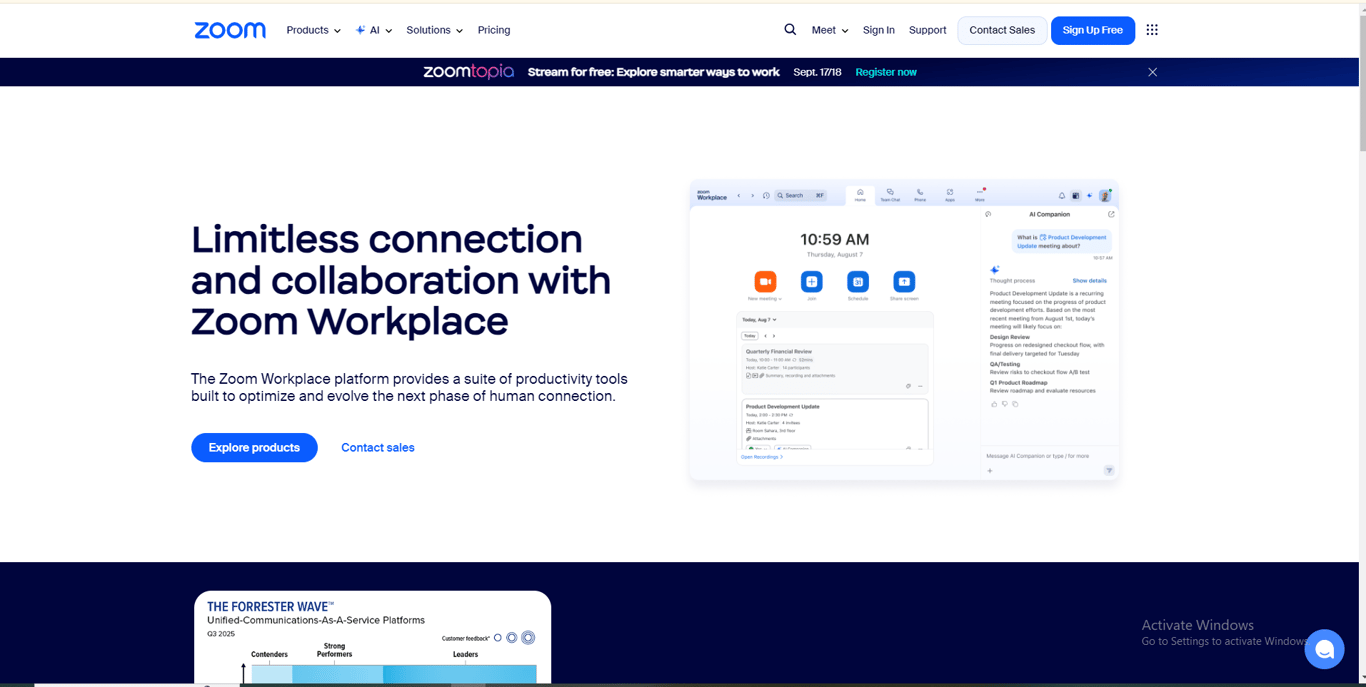The image size is (1366, 687).
Task: Expand the Today, Aug 7 date dropdown
Action: coord(759,320)
